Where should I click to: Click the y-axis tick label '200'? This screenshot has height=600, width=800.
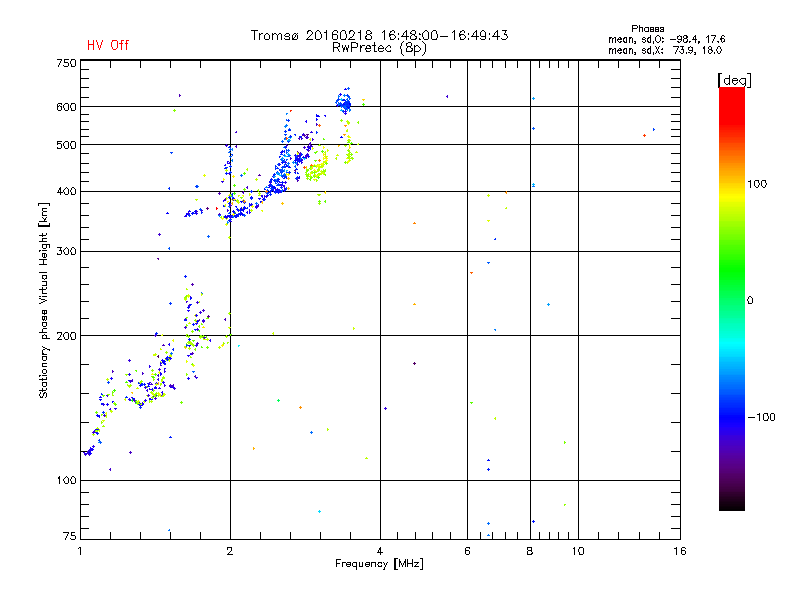tap(66, 336)
